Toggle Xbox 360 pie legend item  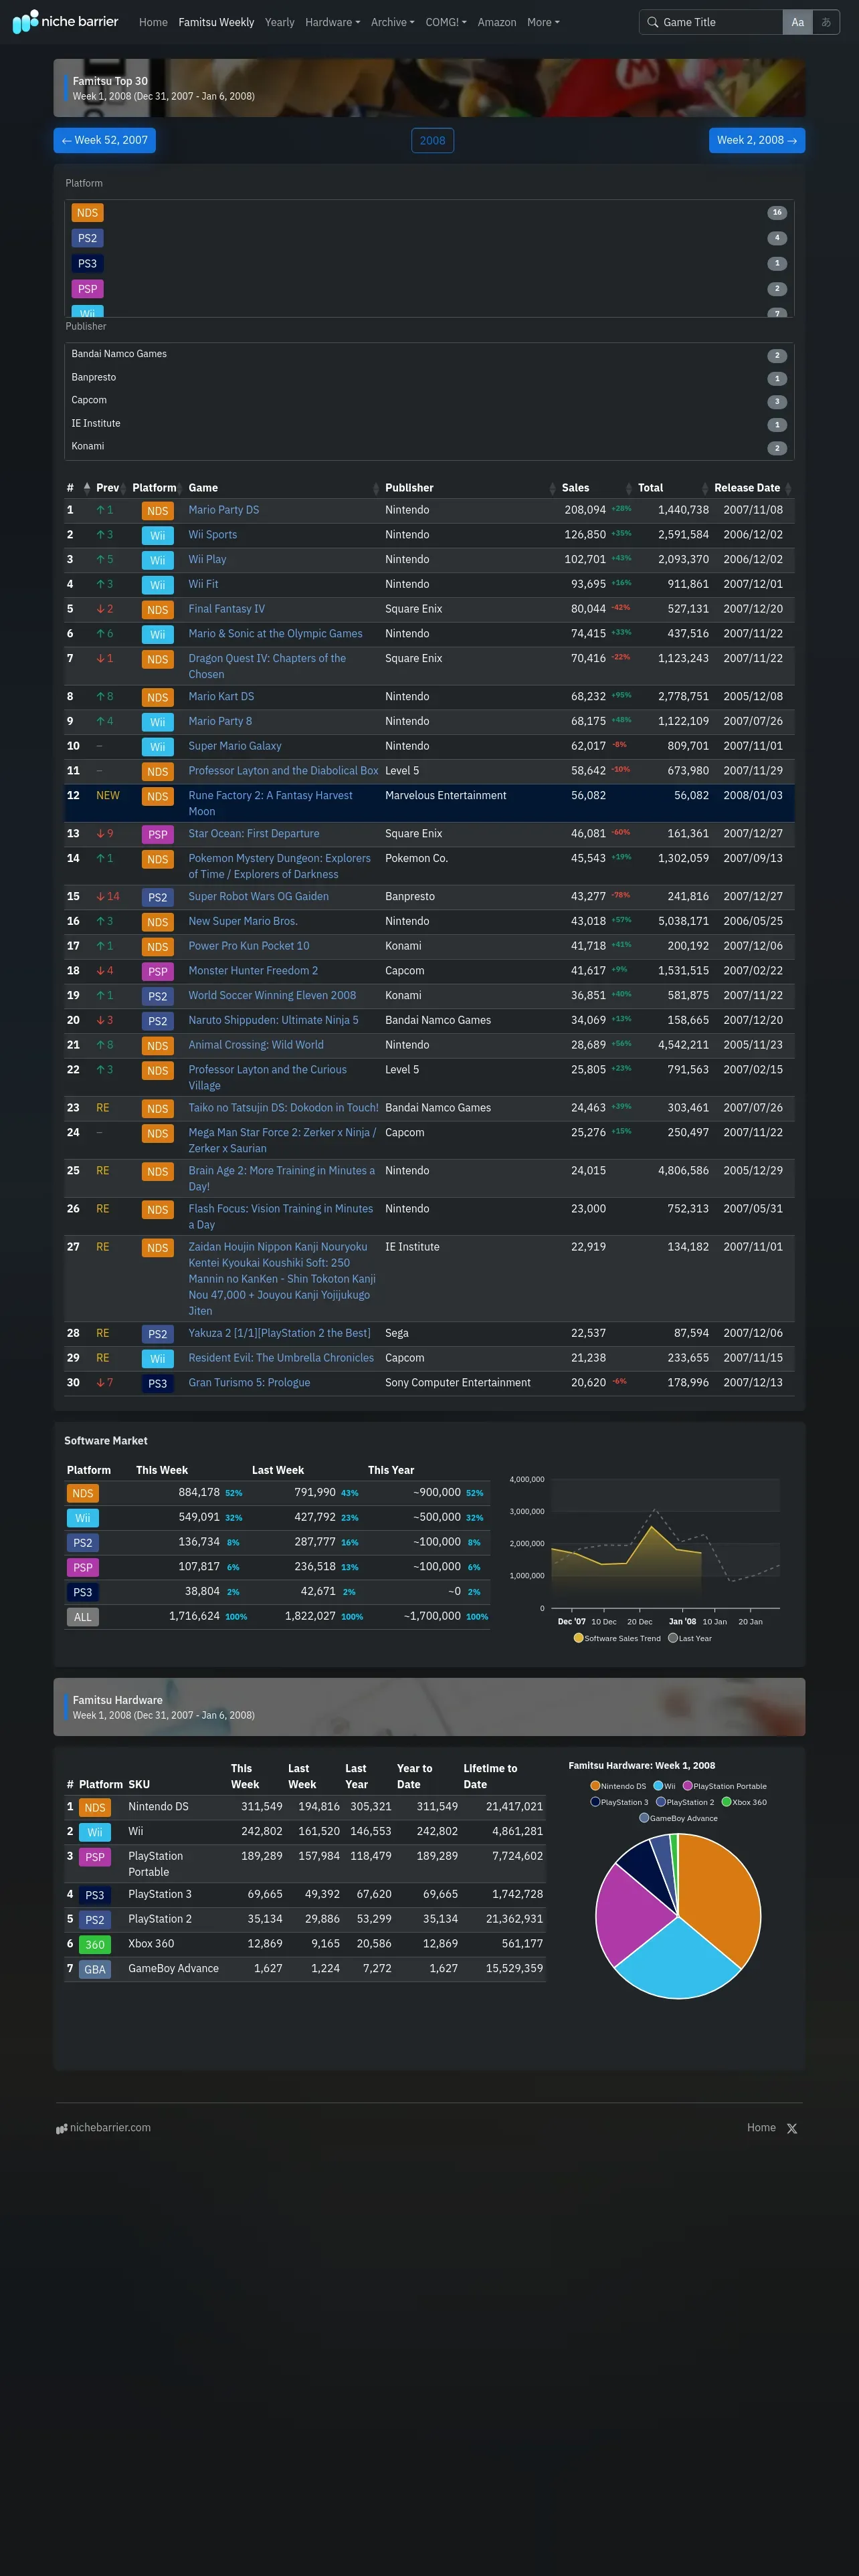point(744,1802)
